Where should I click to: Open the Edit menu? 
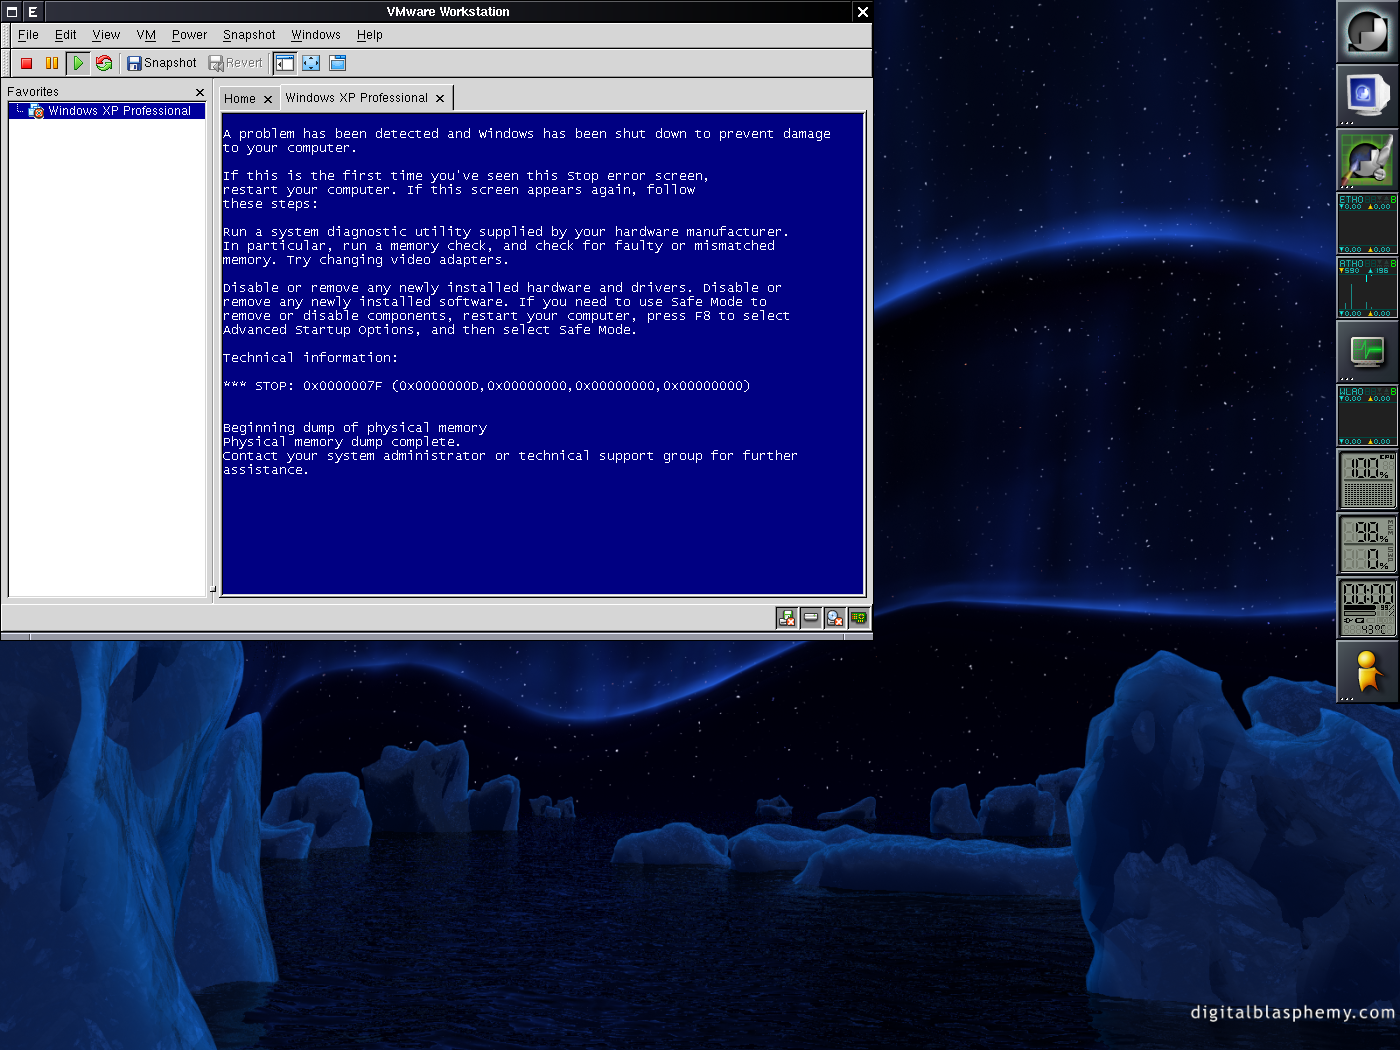pyautogui.click(x=66, y=35)
